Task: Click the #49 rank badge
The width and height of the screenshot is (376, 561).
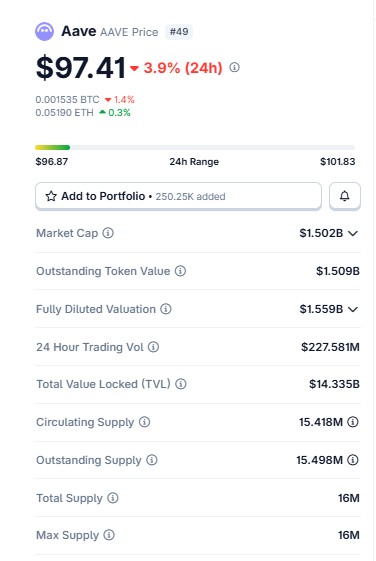Action: tap(179, 31)
